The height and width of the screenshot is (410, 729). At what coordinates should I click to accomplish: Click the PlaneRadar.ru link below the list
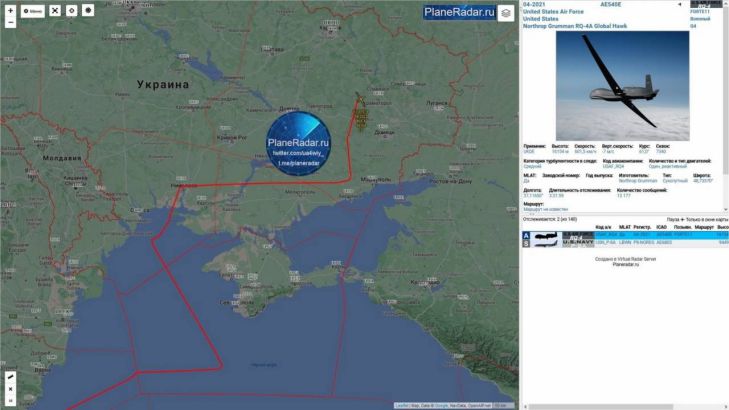coord(623,265)
